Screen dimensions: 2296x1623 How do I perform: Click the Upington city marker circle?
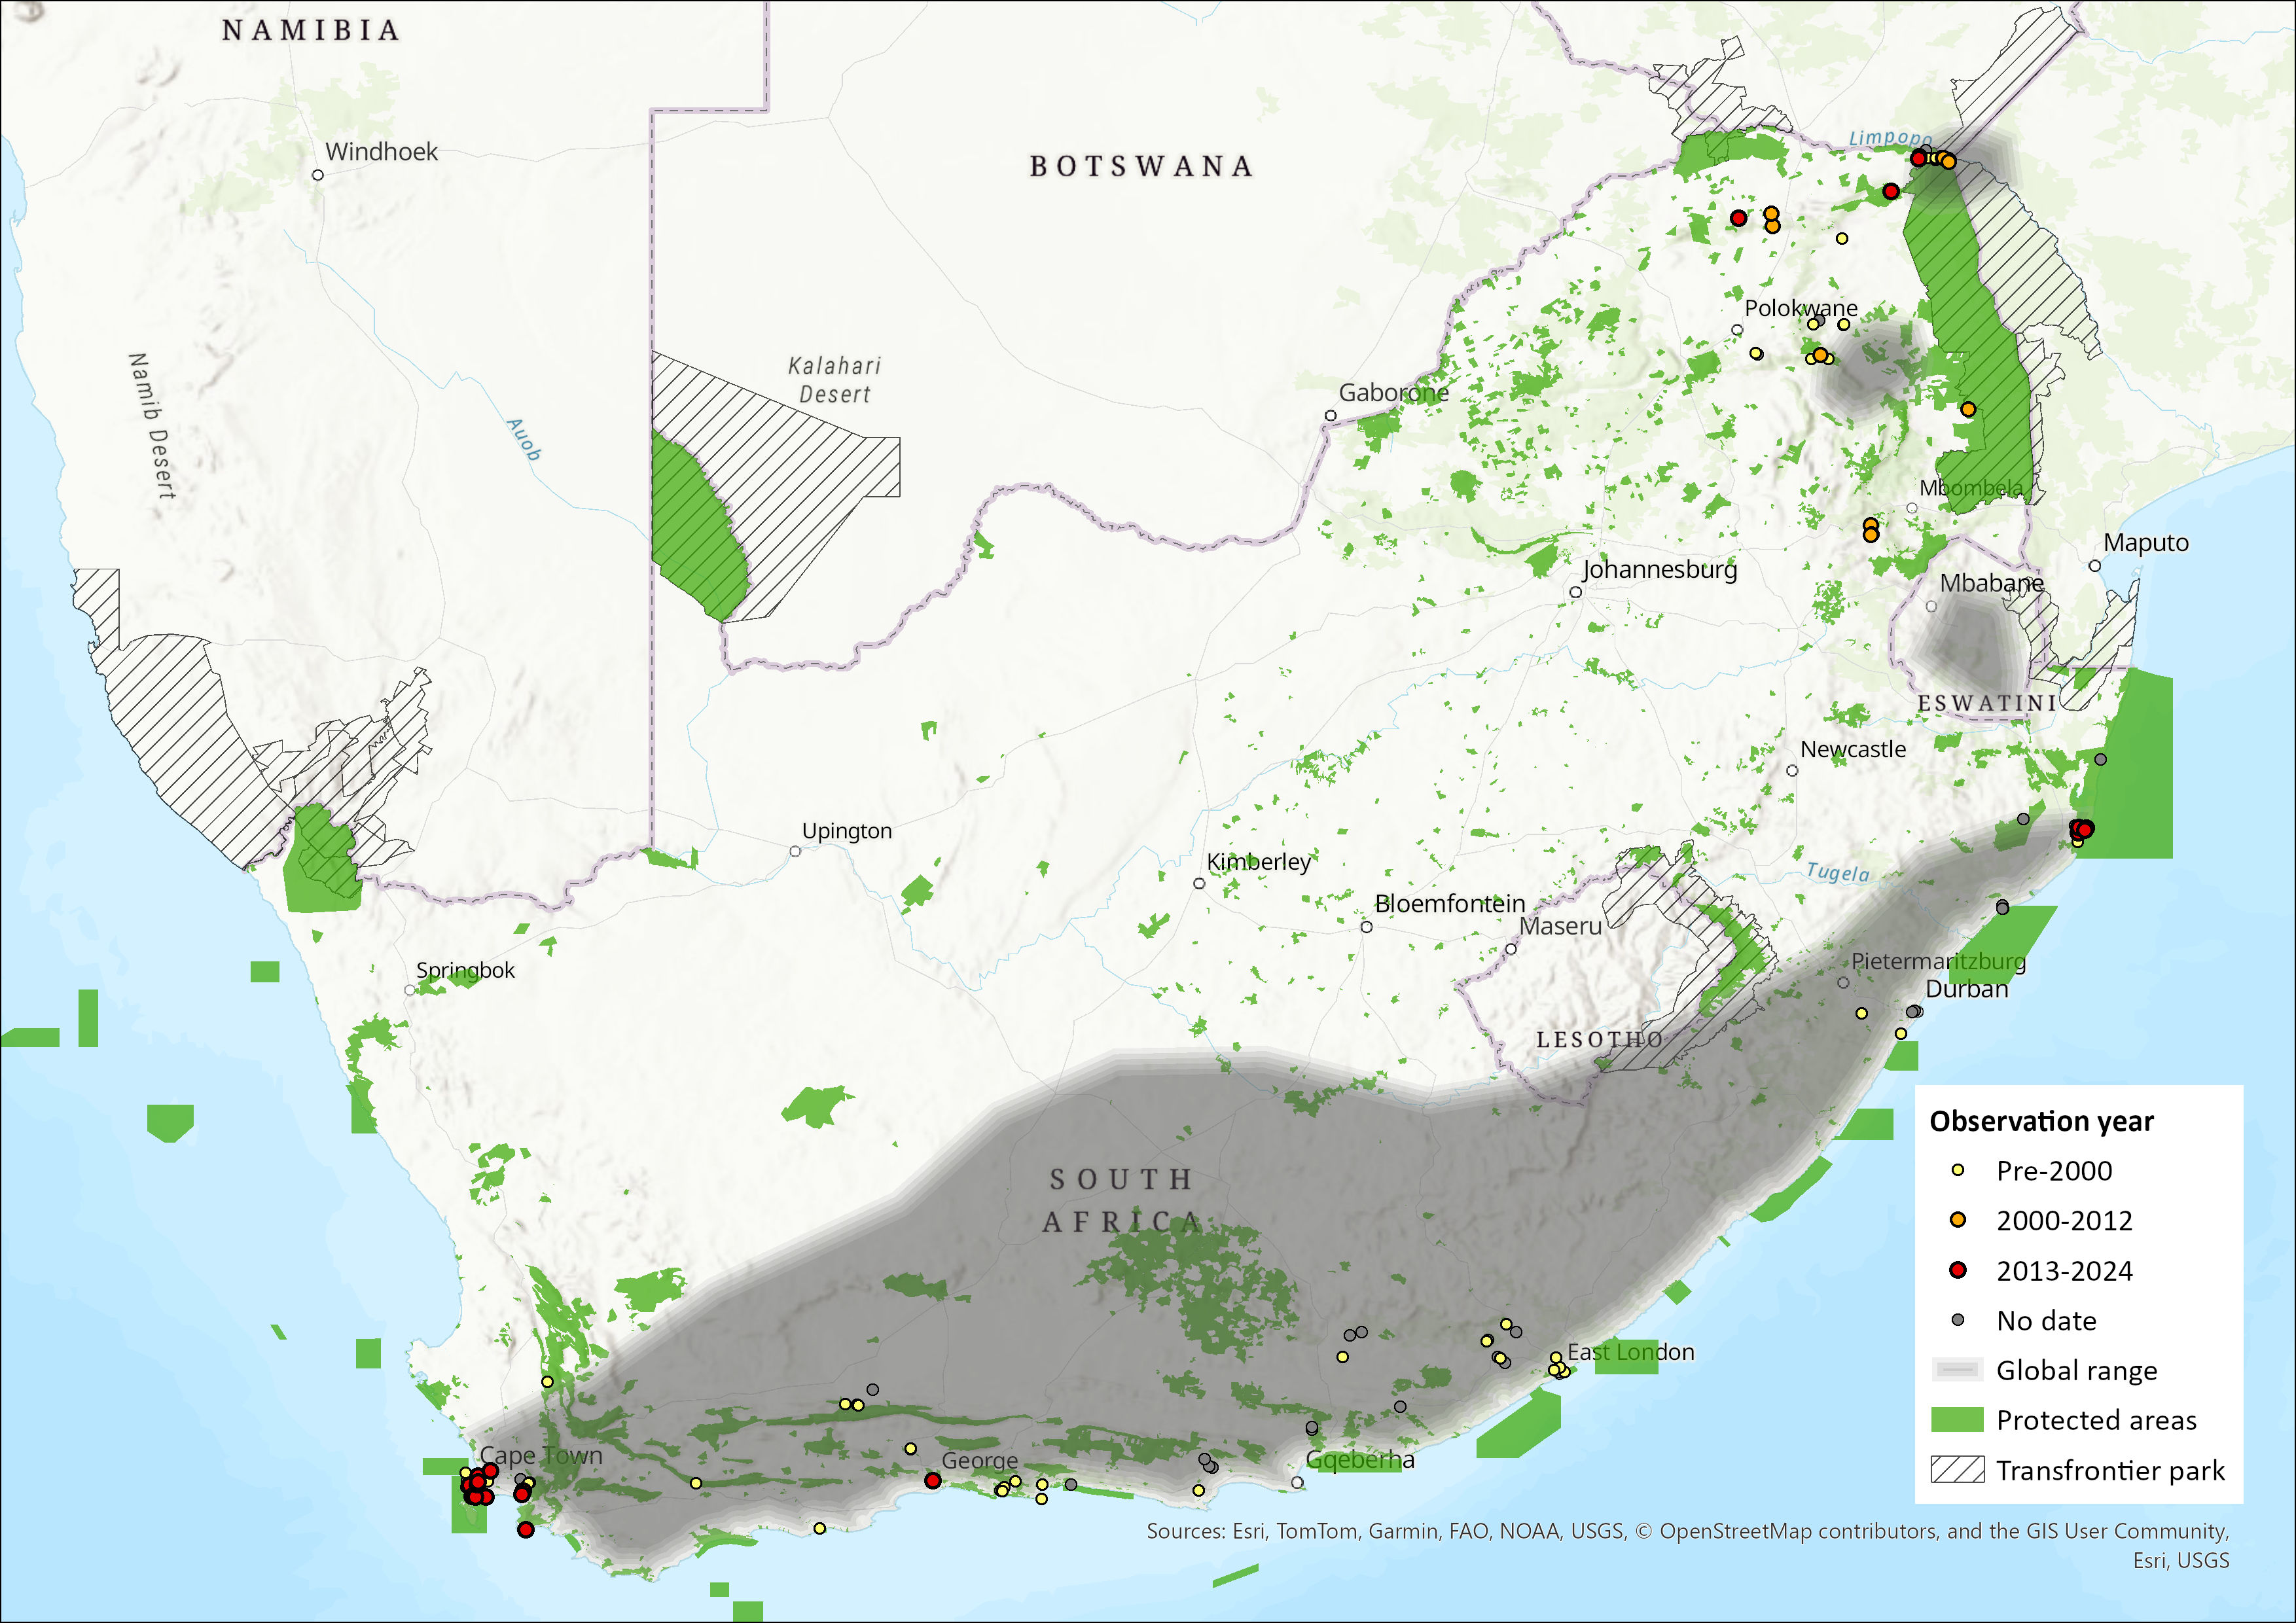pyautogui.click(x=795, y=851)
